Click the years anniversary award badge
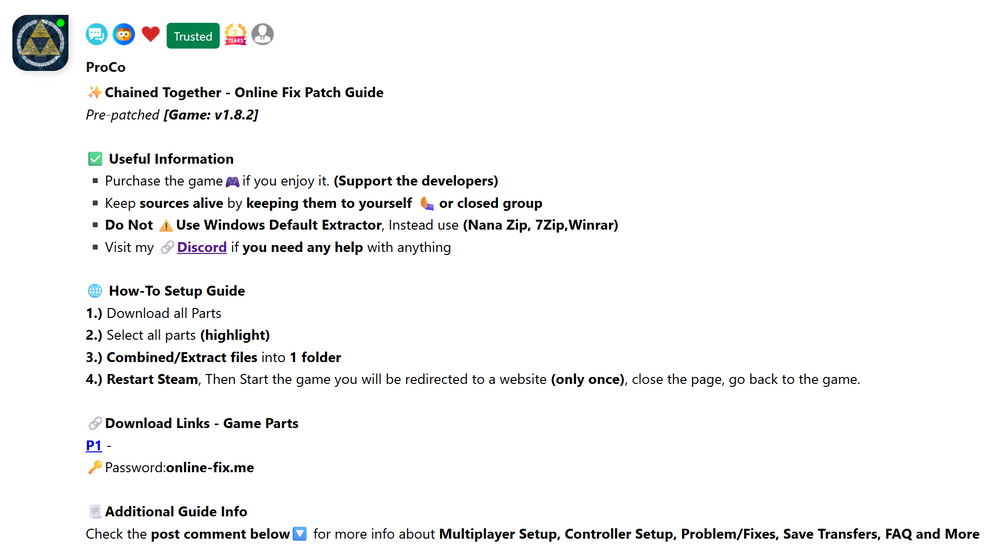 click(x=235, y=34)
